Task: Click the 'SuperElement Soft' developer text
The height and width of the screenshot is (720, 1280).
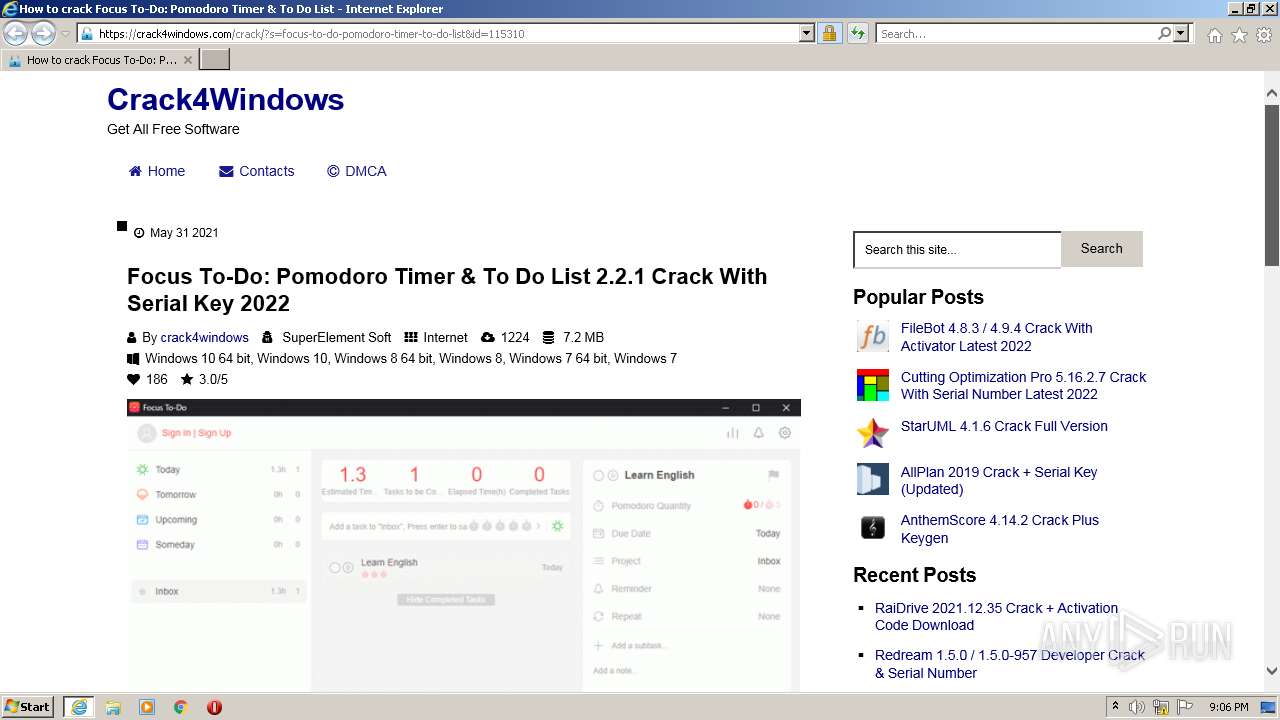Action: (337, 337)
